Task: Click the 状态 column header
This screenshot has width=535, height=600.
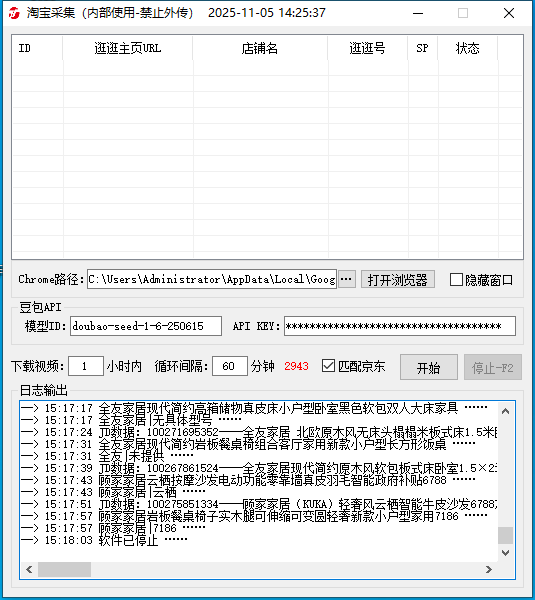Action: [468, 48]
